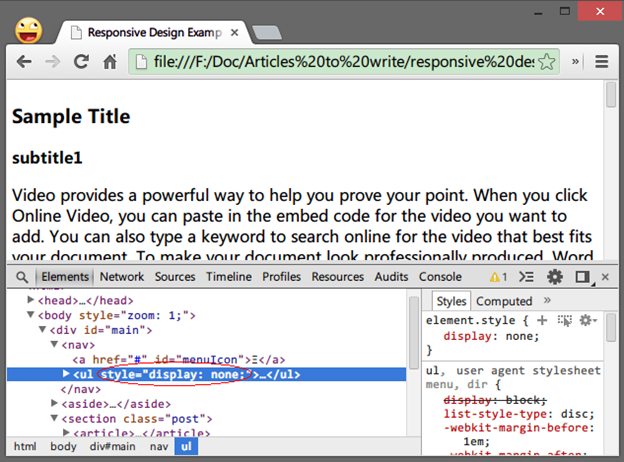Click the browser back arrow button

[24, 62]
